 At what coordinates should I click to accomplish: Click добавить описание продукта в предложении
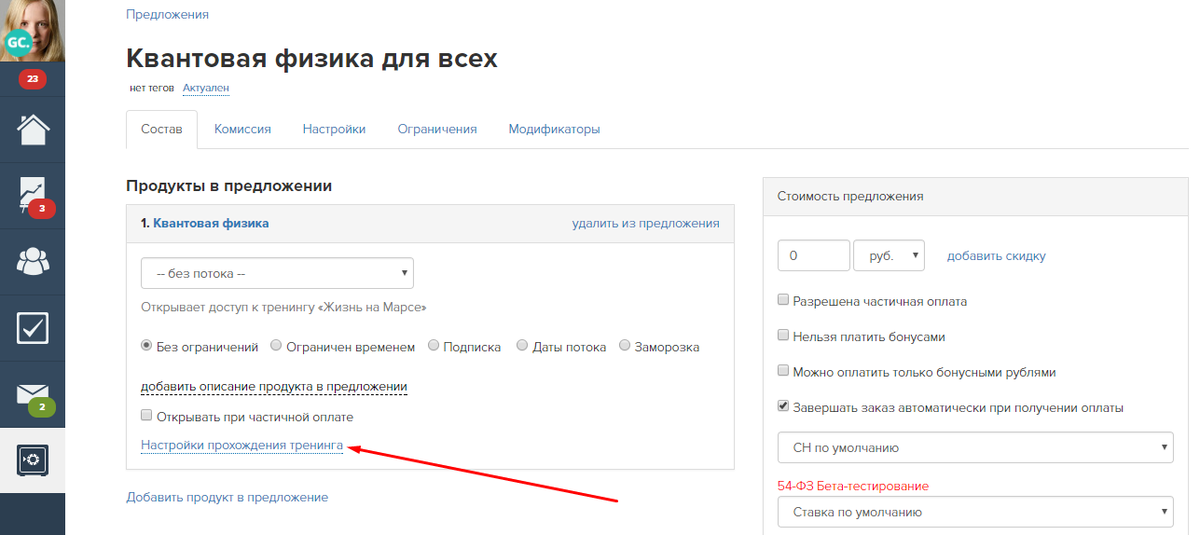tap(274, 386)
